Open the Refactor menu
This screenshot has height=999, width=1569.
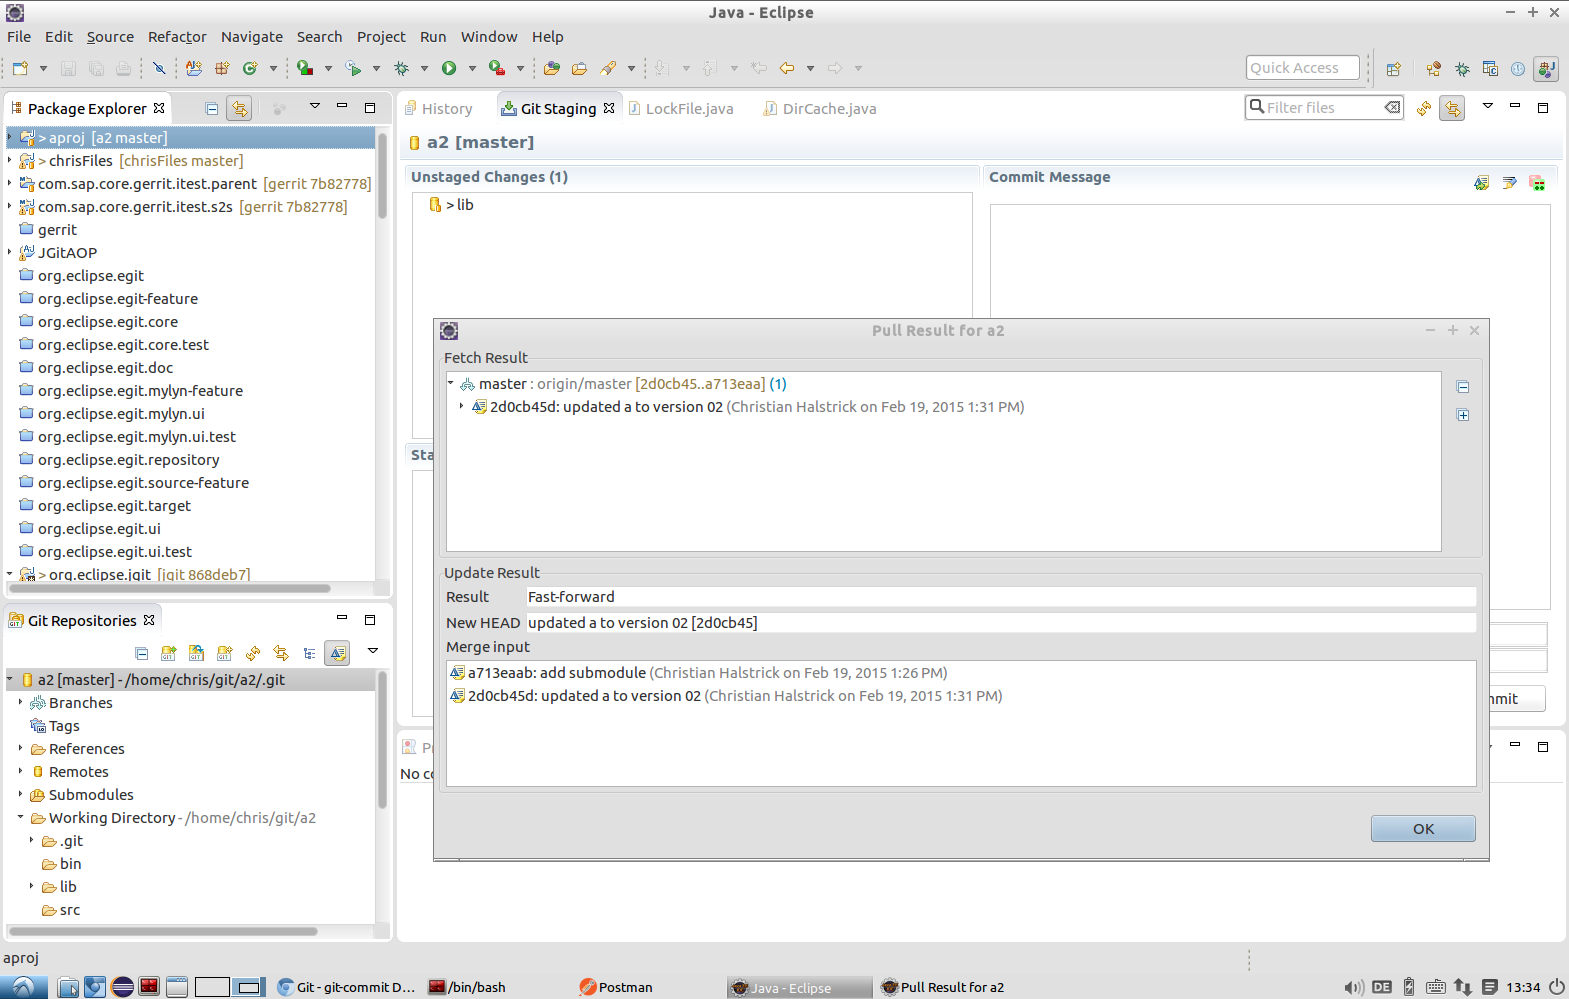(x=177, y=37)
